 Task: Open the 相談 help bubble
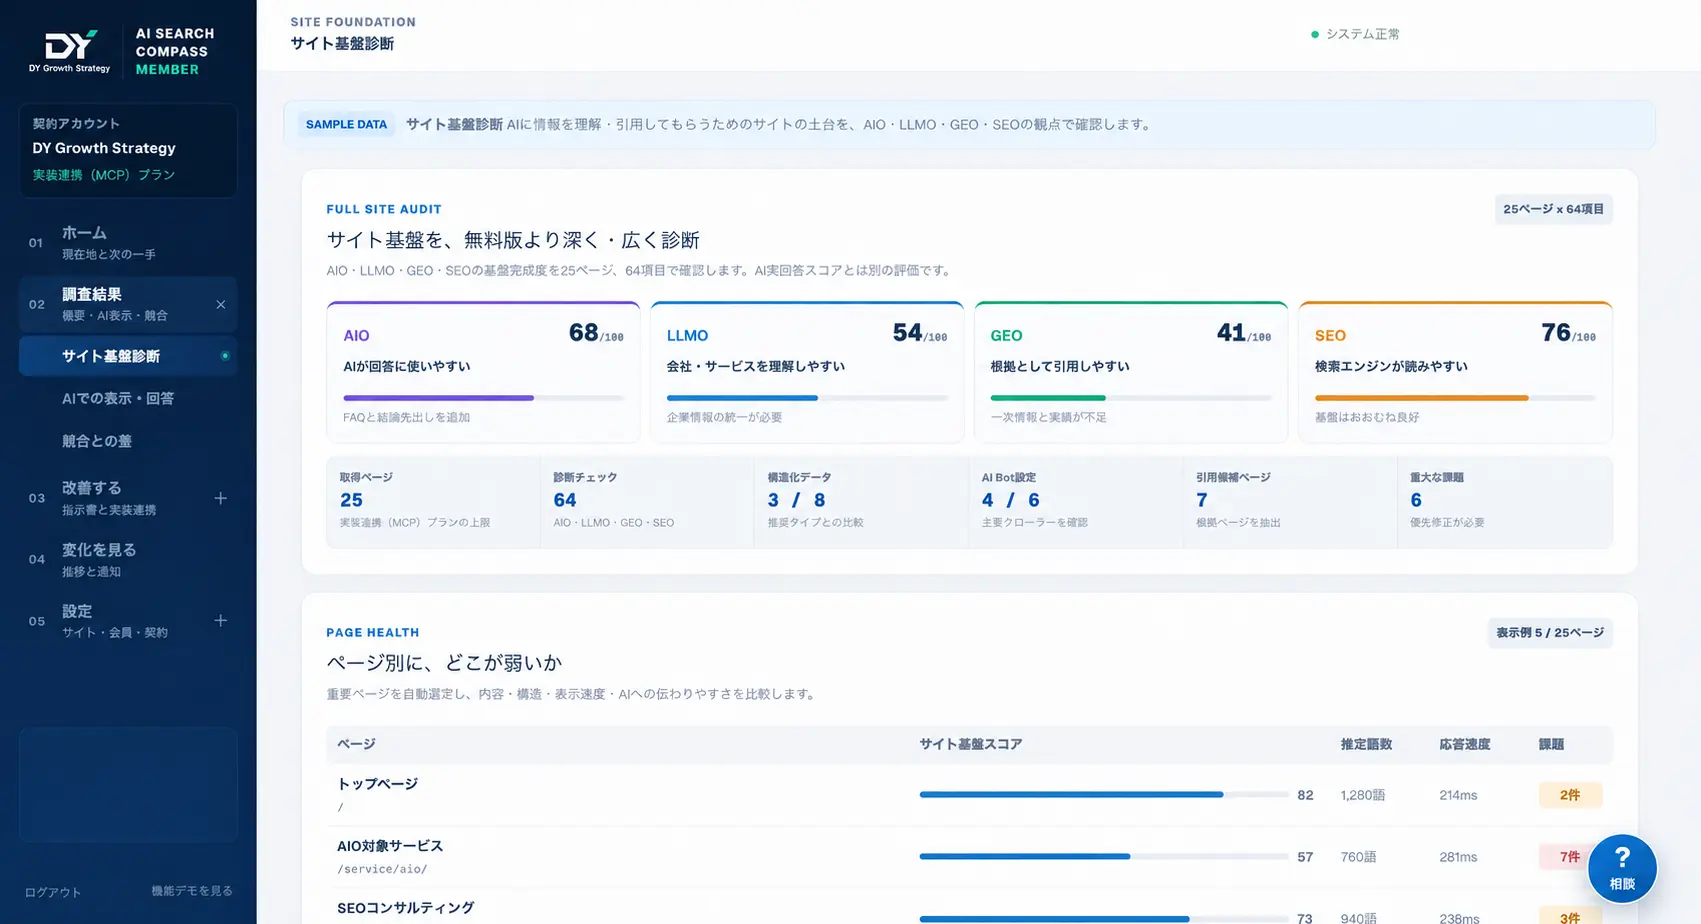[x=1622, y=868]
